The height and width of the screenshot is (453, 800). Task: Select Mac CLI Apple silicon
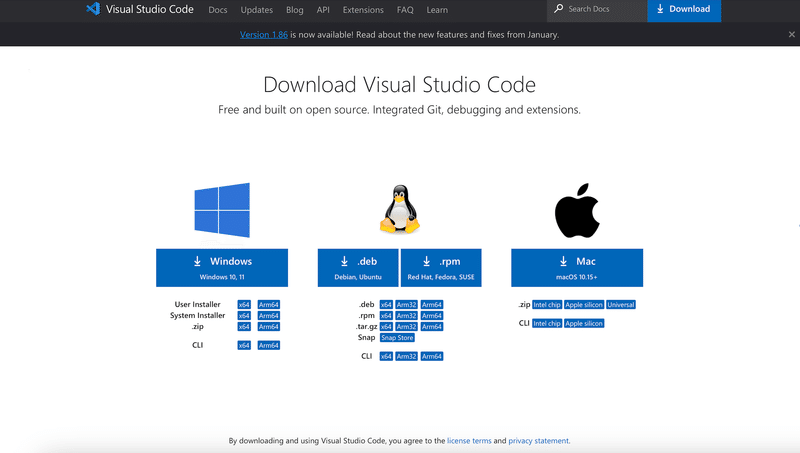click(x=584, y=323)
